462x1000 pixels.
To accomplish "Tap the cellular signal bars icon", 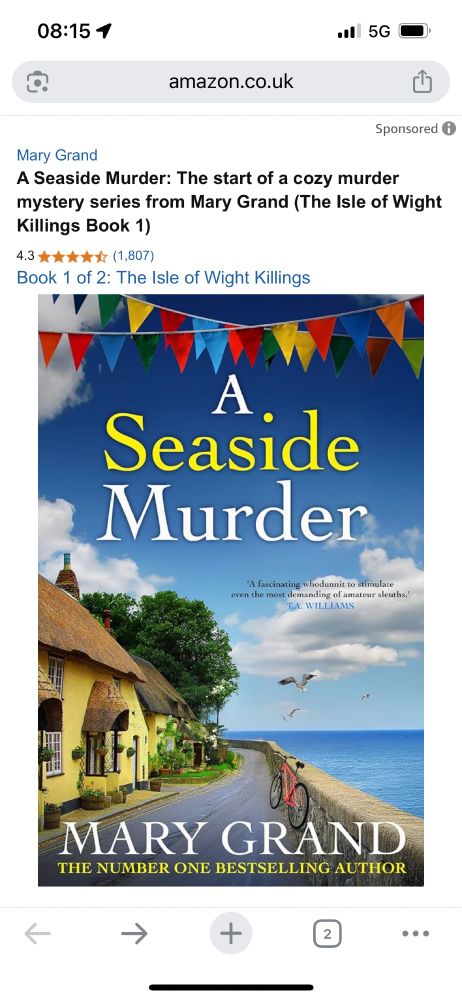I will tap(349, 31).
